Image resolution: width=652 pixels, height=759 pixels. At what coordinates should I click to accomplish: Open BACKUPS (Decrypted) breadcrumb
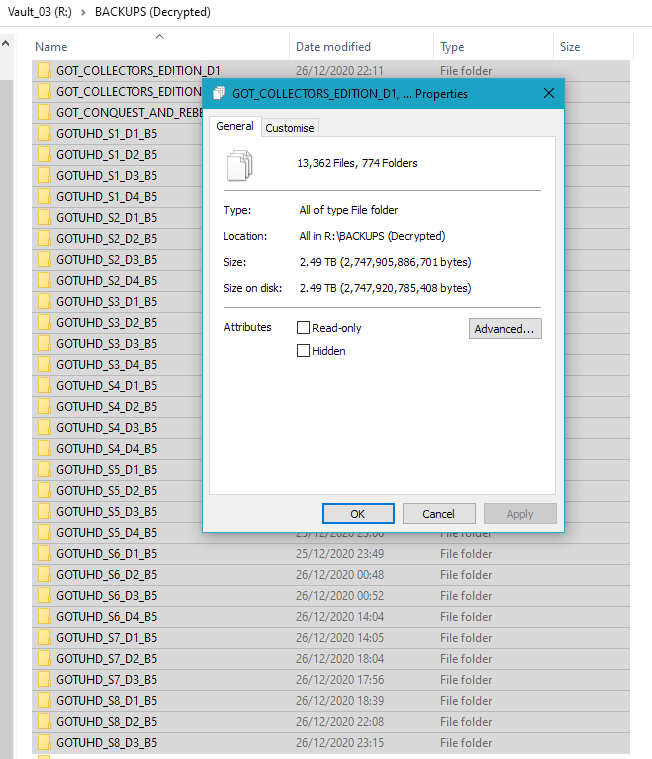[x=152, y=12]
